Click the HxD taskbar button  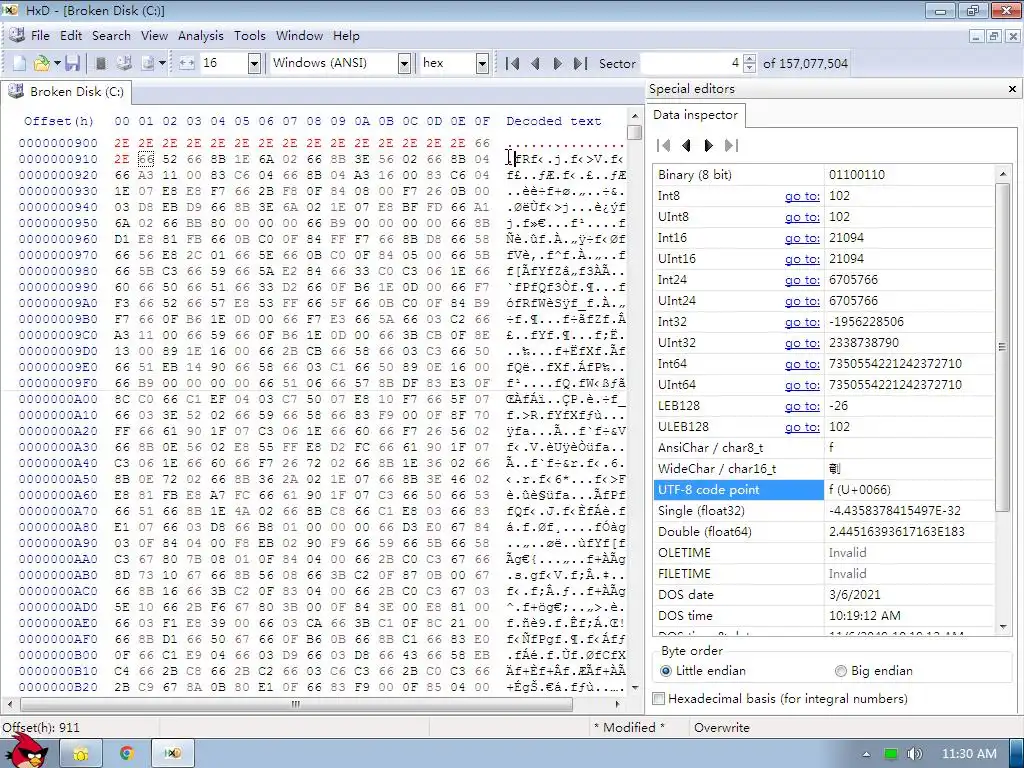[x=172, y=754]
